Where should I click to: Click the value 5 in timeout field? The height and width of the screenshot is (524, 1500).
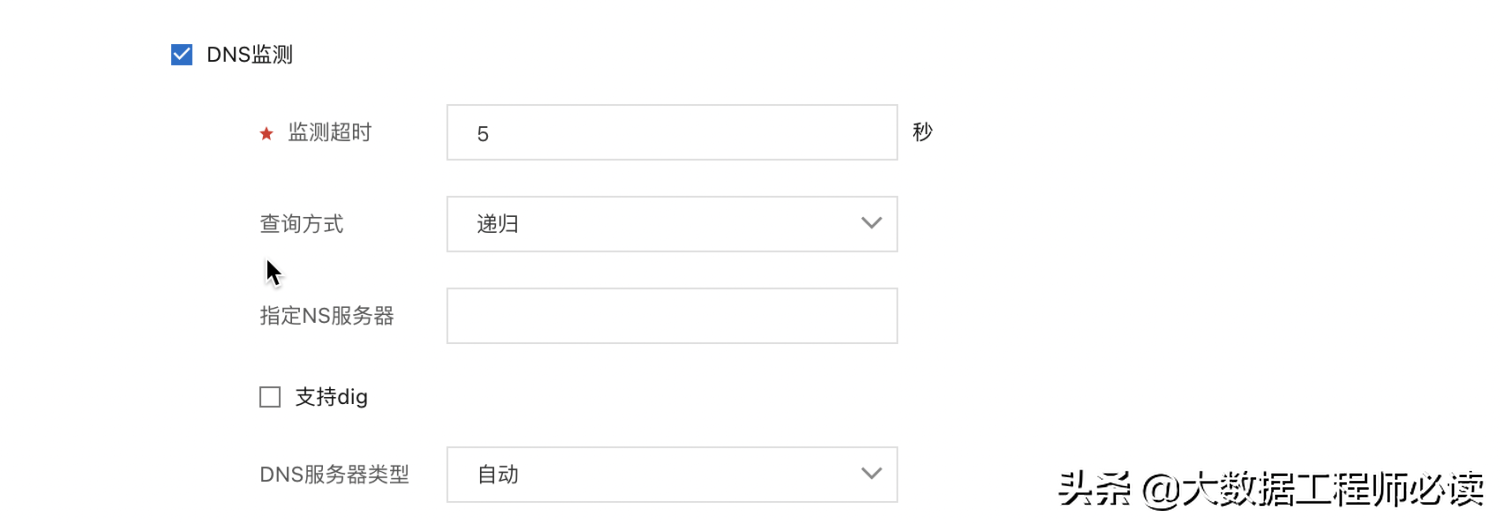click(x=483, y=134)
